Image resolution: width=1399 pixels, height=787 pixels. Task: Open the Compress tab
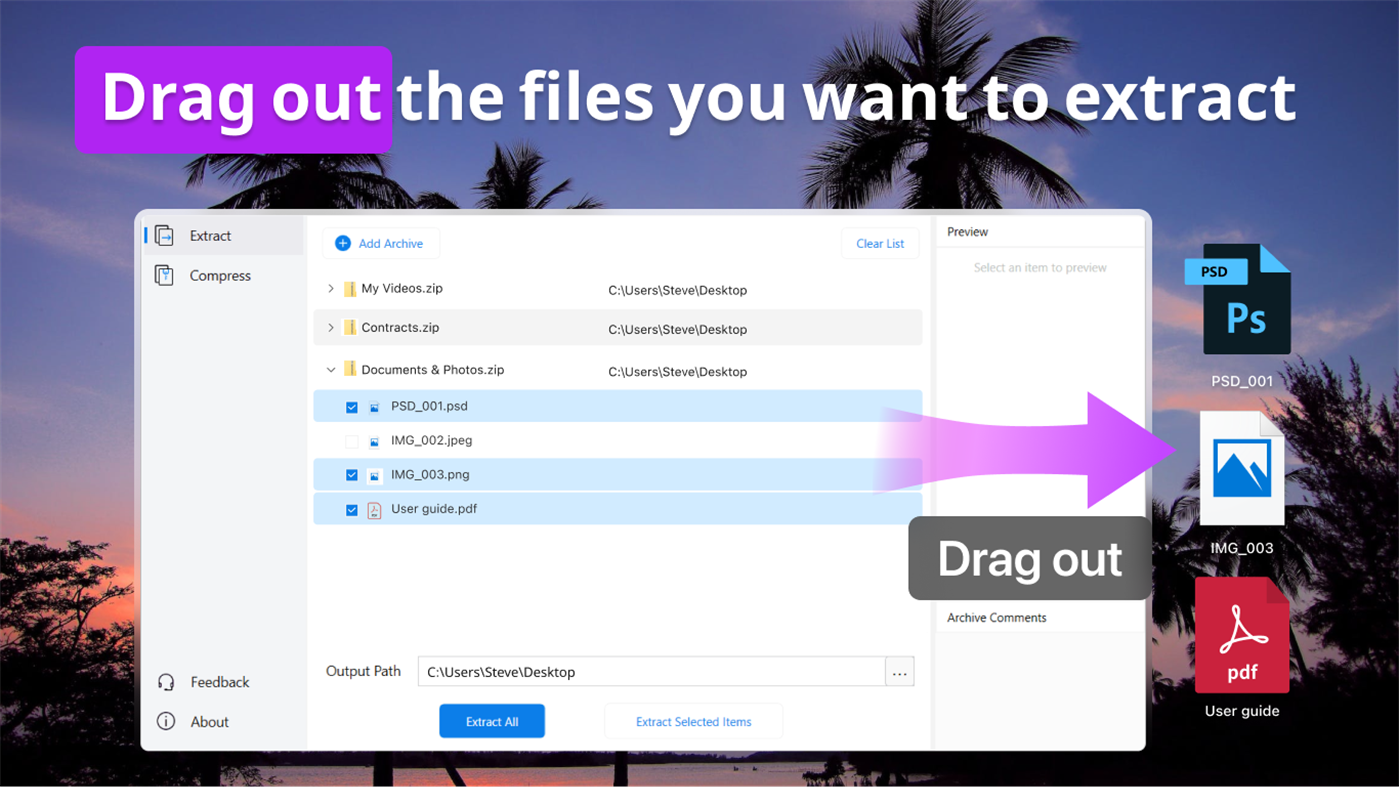(x=219, y=275)
